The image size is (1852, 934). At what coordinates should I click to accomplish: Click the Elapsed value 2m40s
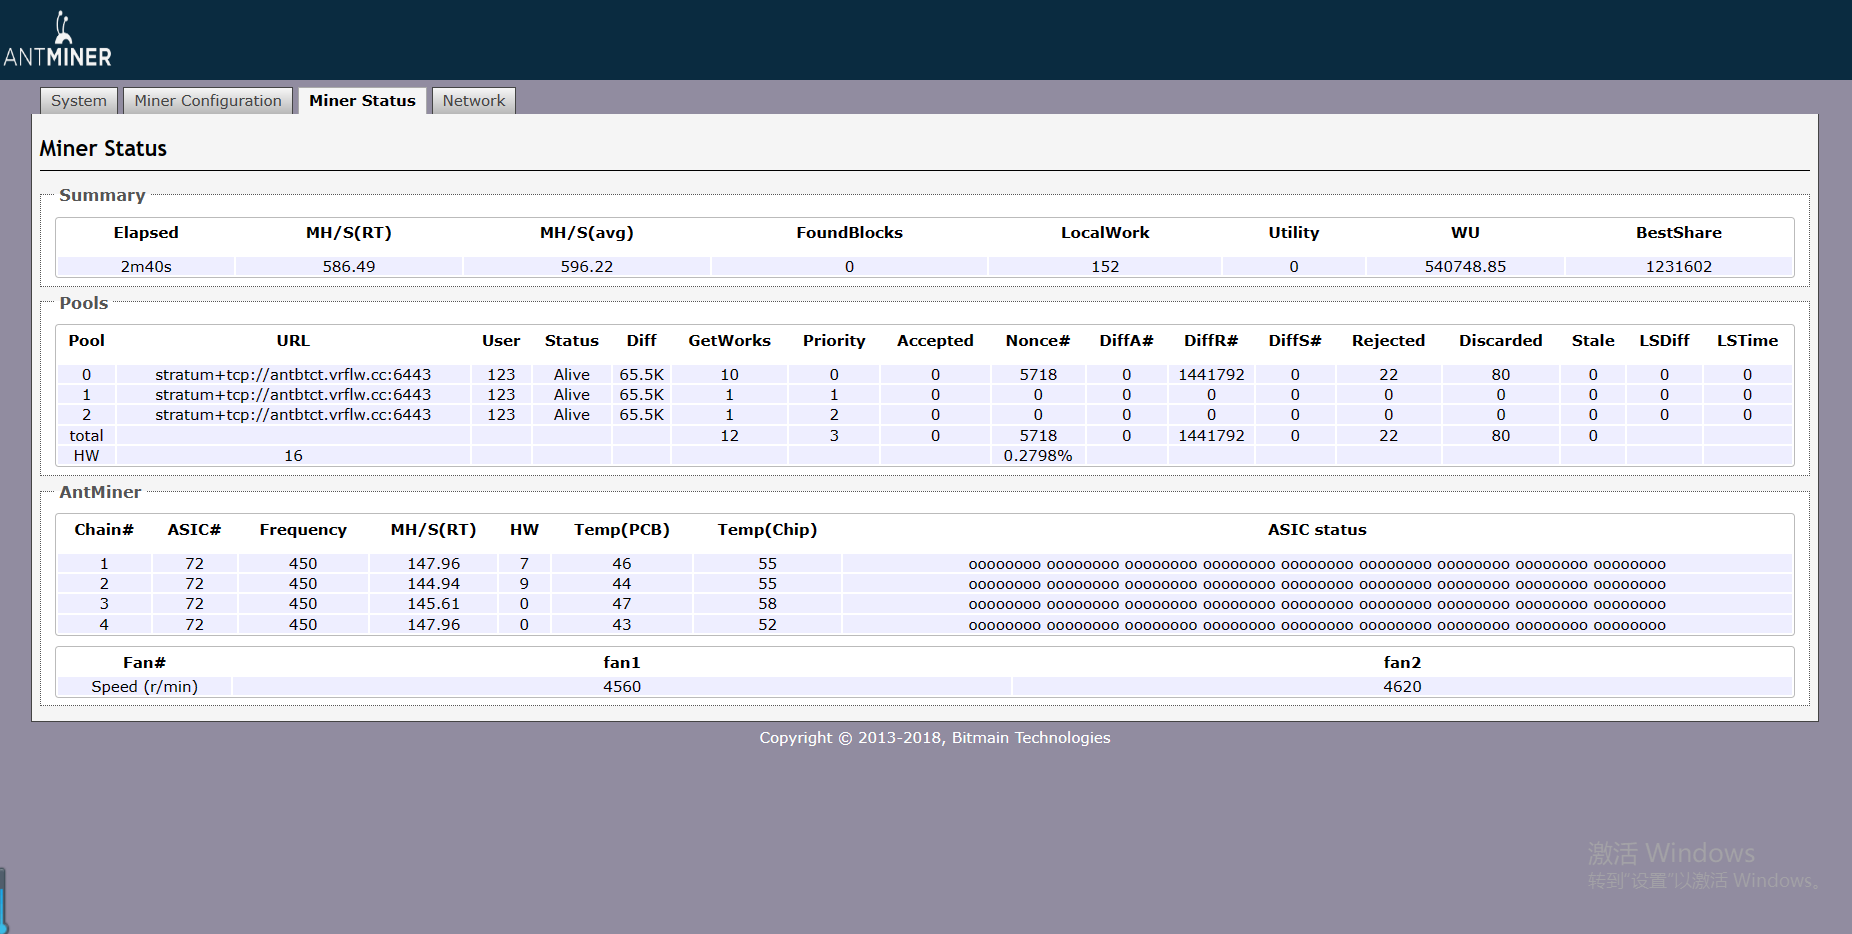point(146,267)
